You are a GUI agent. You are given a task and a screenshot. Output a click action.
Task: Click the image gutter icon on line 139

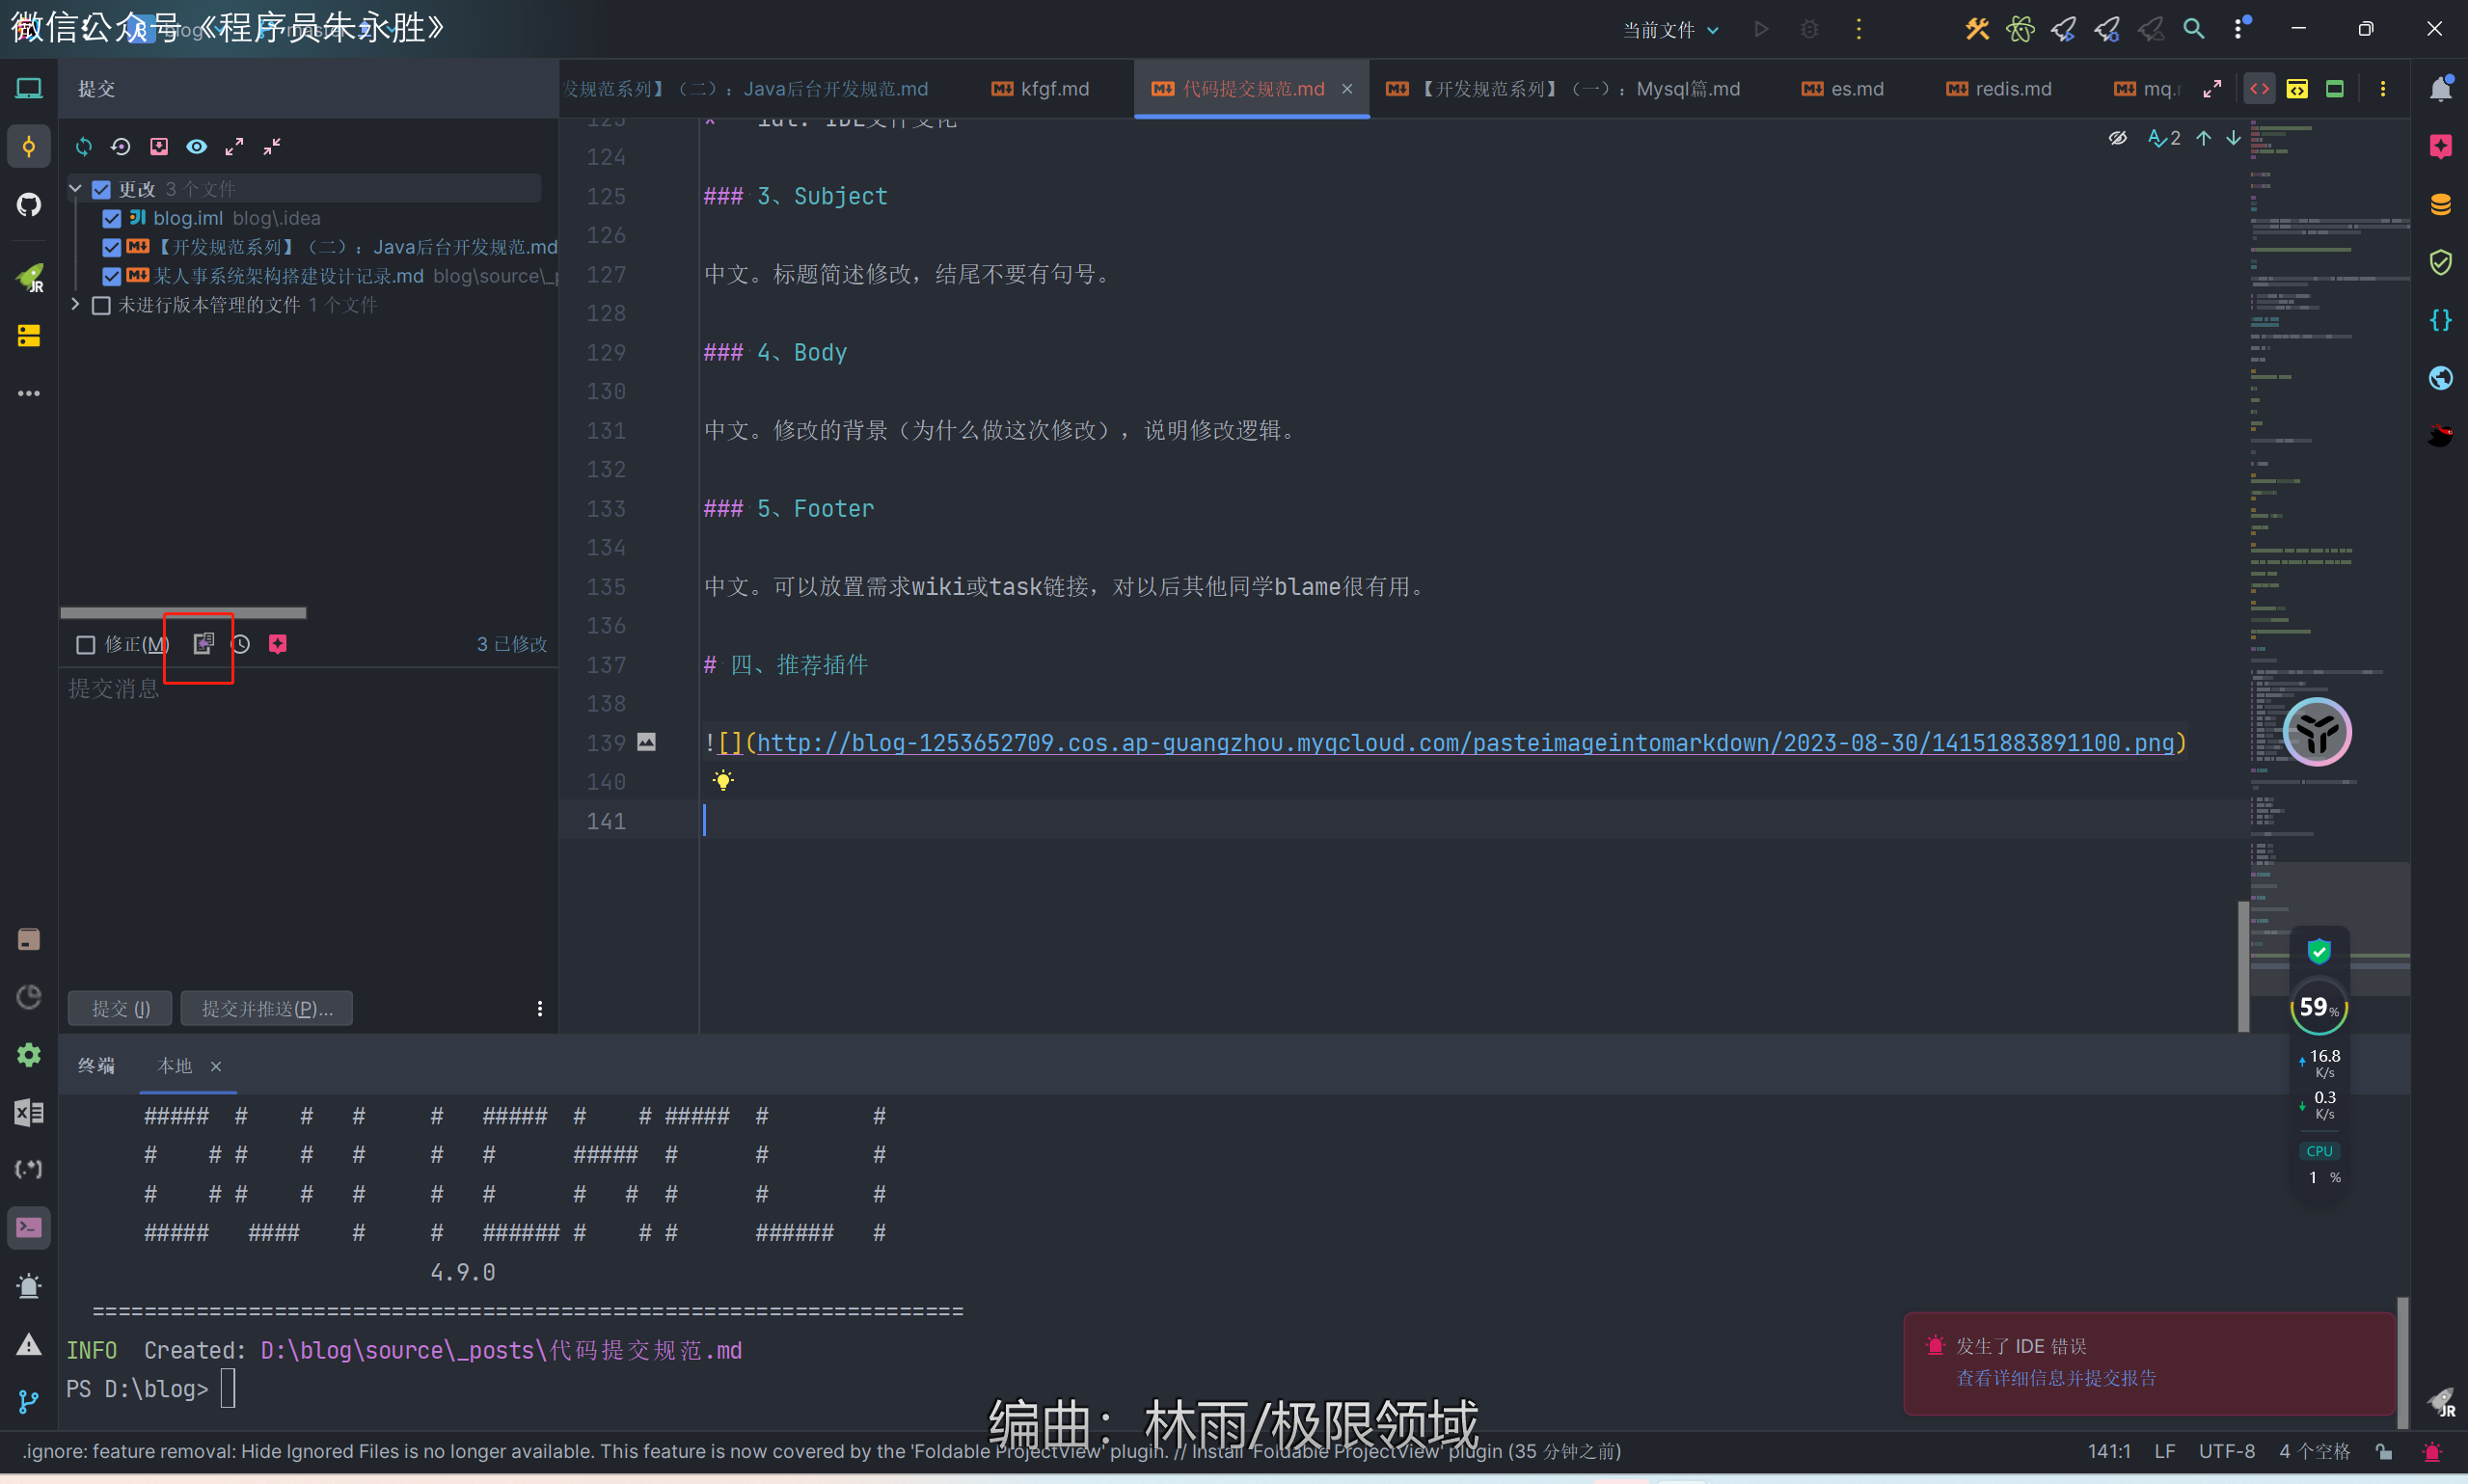coord(647,742)
